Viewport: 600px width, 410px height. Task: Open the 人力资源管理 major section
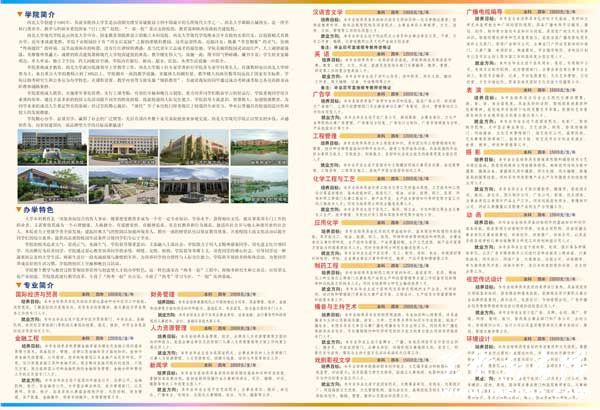click(x=170, y=327)
